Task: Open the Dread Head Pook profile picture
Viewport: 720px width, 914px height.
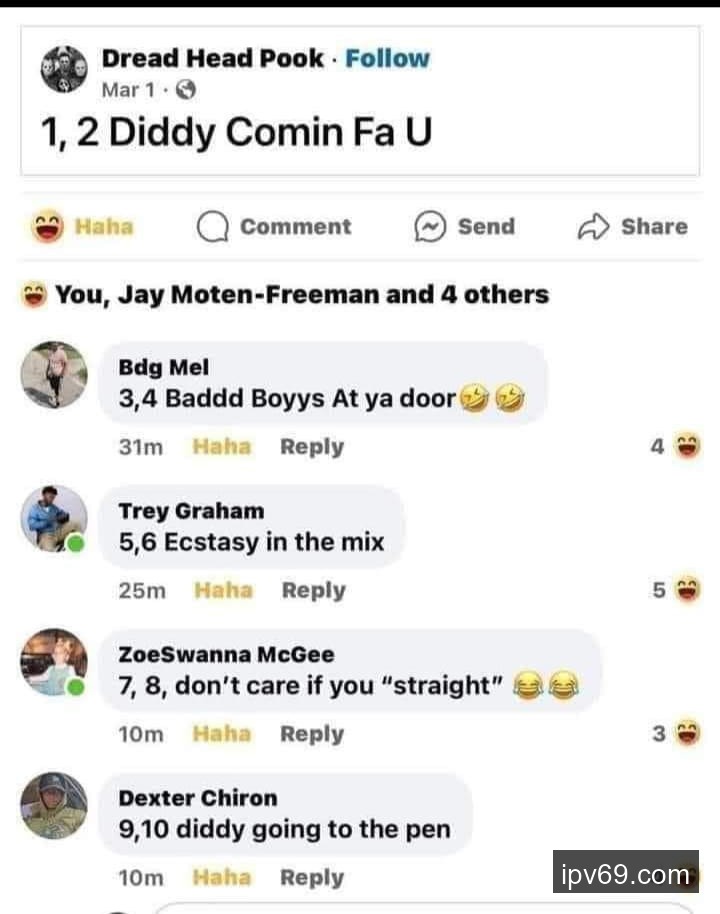Action: click(x=64, y=69)
